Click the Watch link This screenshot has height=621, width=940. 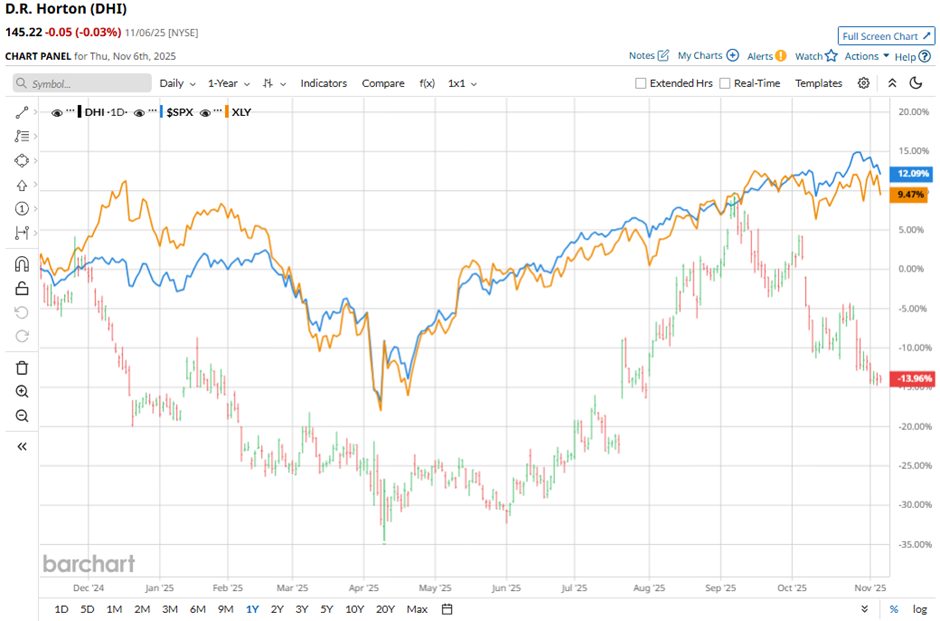click(809, 56)
